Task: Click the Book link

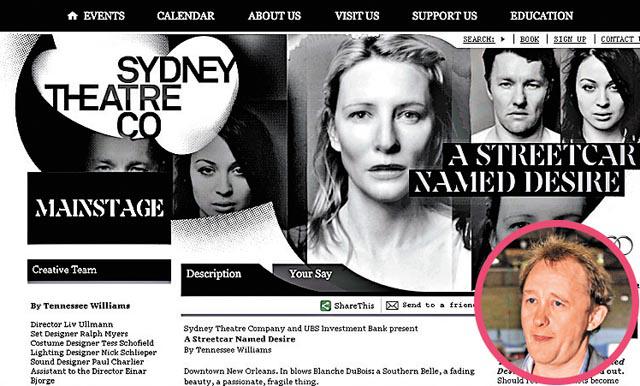Action: pos(529,39)
